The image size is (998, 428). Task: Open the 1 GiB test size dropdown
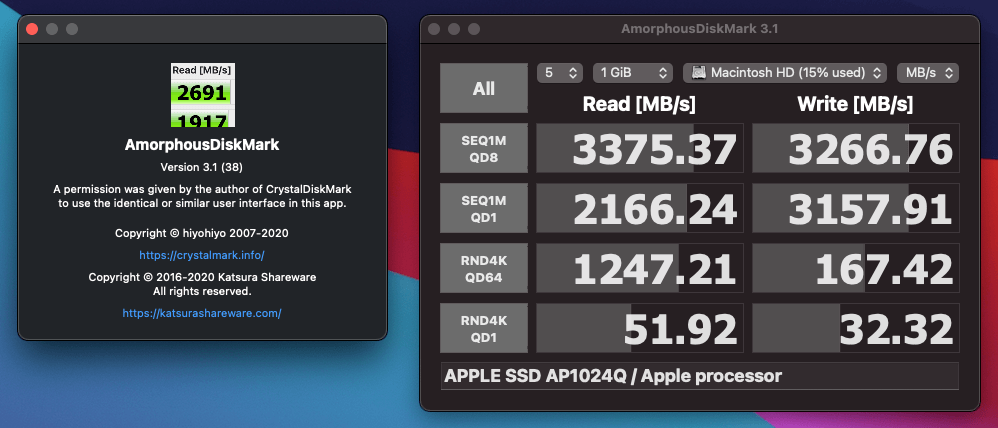tap(633, 73)
